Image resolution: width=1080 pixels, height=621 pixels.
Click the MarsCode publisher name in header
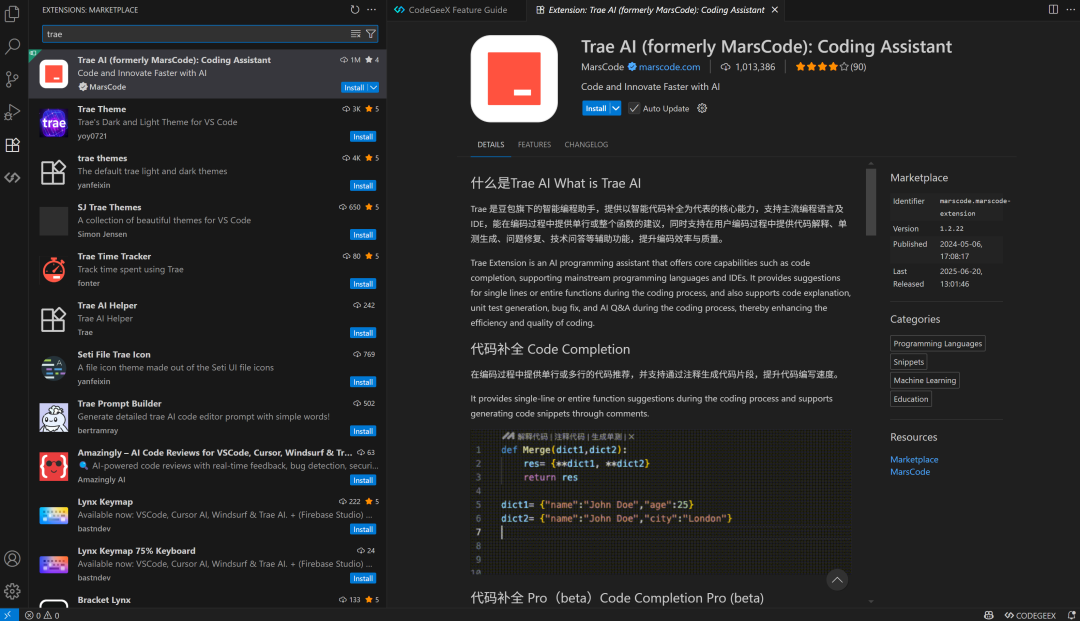602,67
